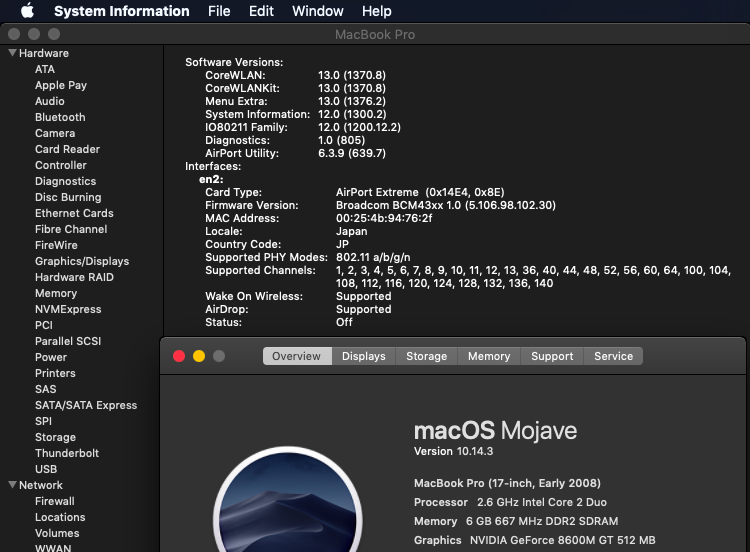Select Firewall under Network
The height and width of the screenshot is (552, 750).
click(55, 501)
